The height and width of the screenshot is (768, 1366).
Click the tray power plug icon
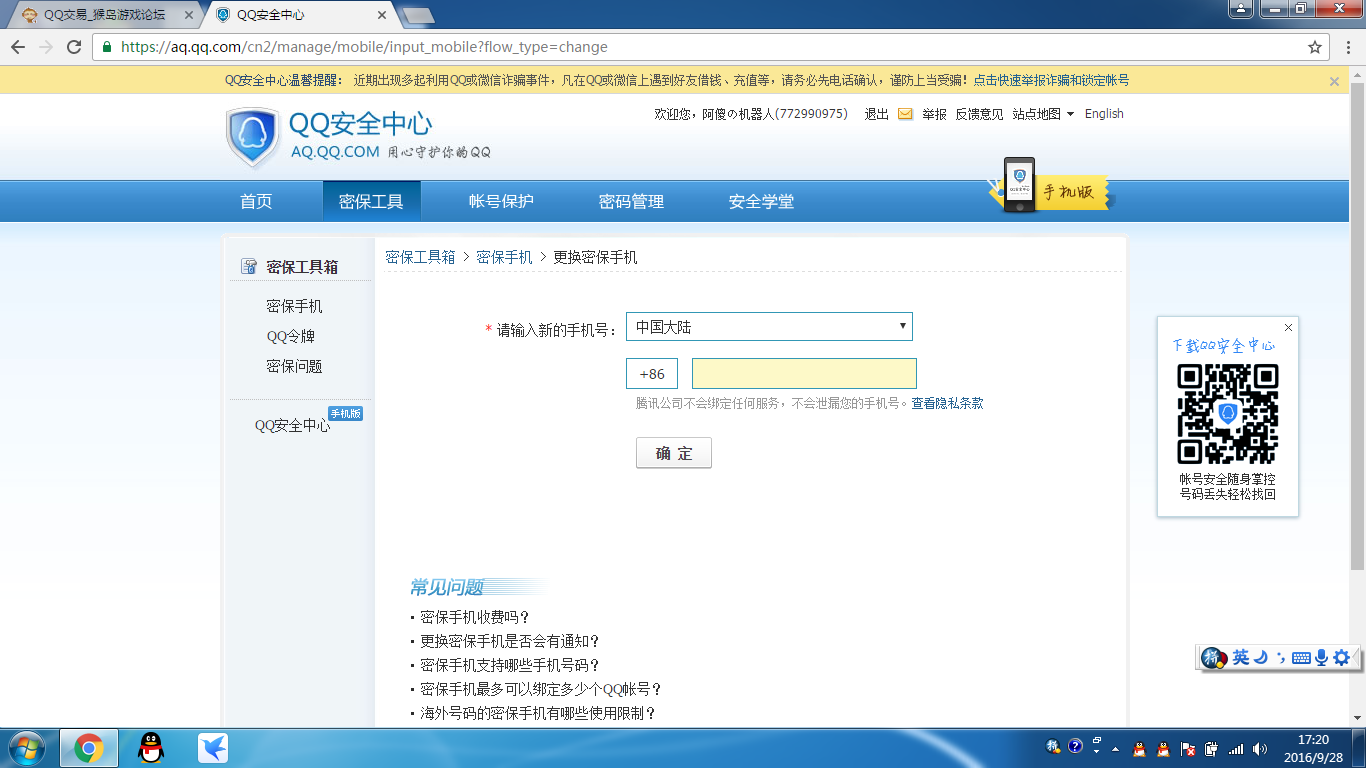tap(1211, 748)
